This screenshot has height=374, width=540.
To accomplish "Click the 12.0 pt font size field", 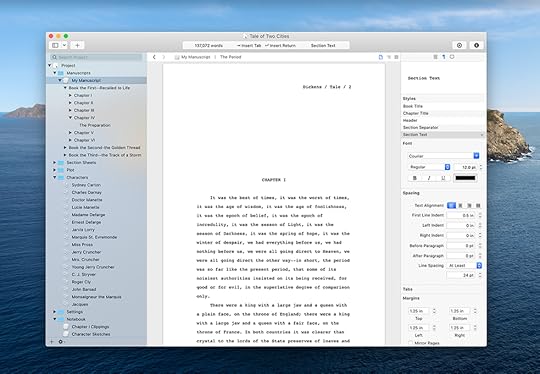I will (x=465, y=167).
